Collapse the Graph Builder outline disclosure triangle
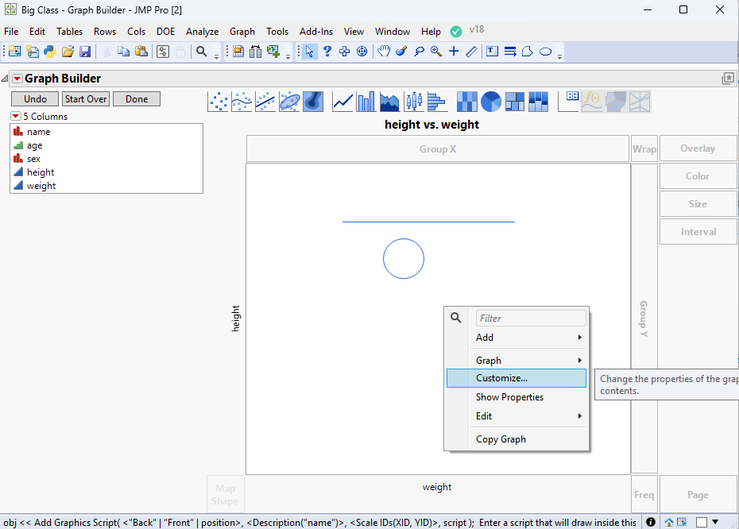This screenshot has height=529, width=739. click(x=5, y=79)
